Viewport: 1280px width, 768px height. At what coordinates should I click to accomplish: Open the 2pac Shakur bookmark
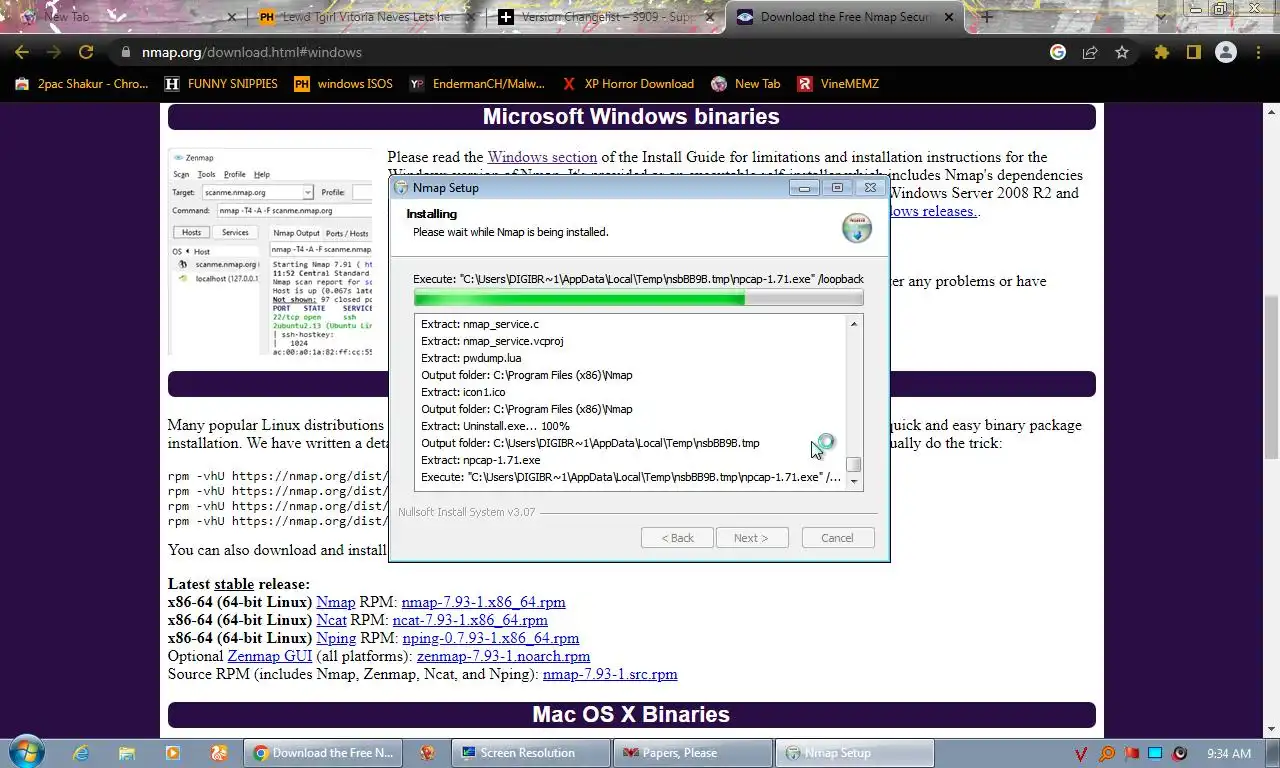(82, 84)
